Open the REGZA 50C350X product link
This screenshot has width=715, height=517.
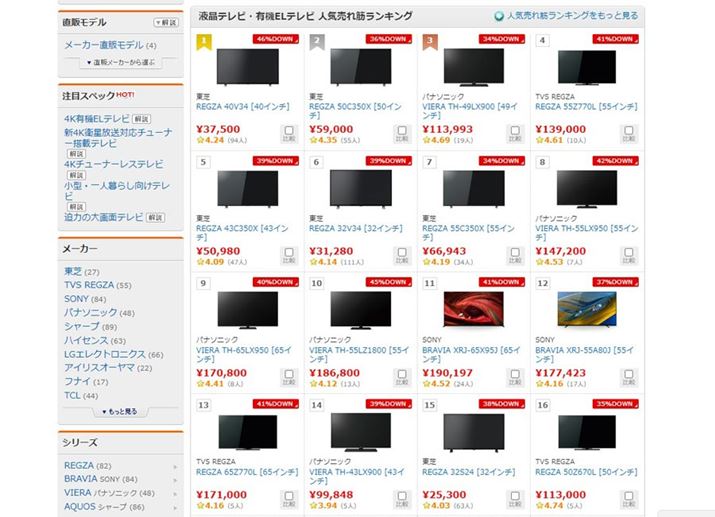tap(355, 111)
